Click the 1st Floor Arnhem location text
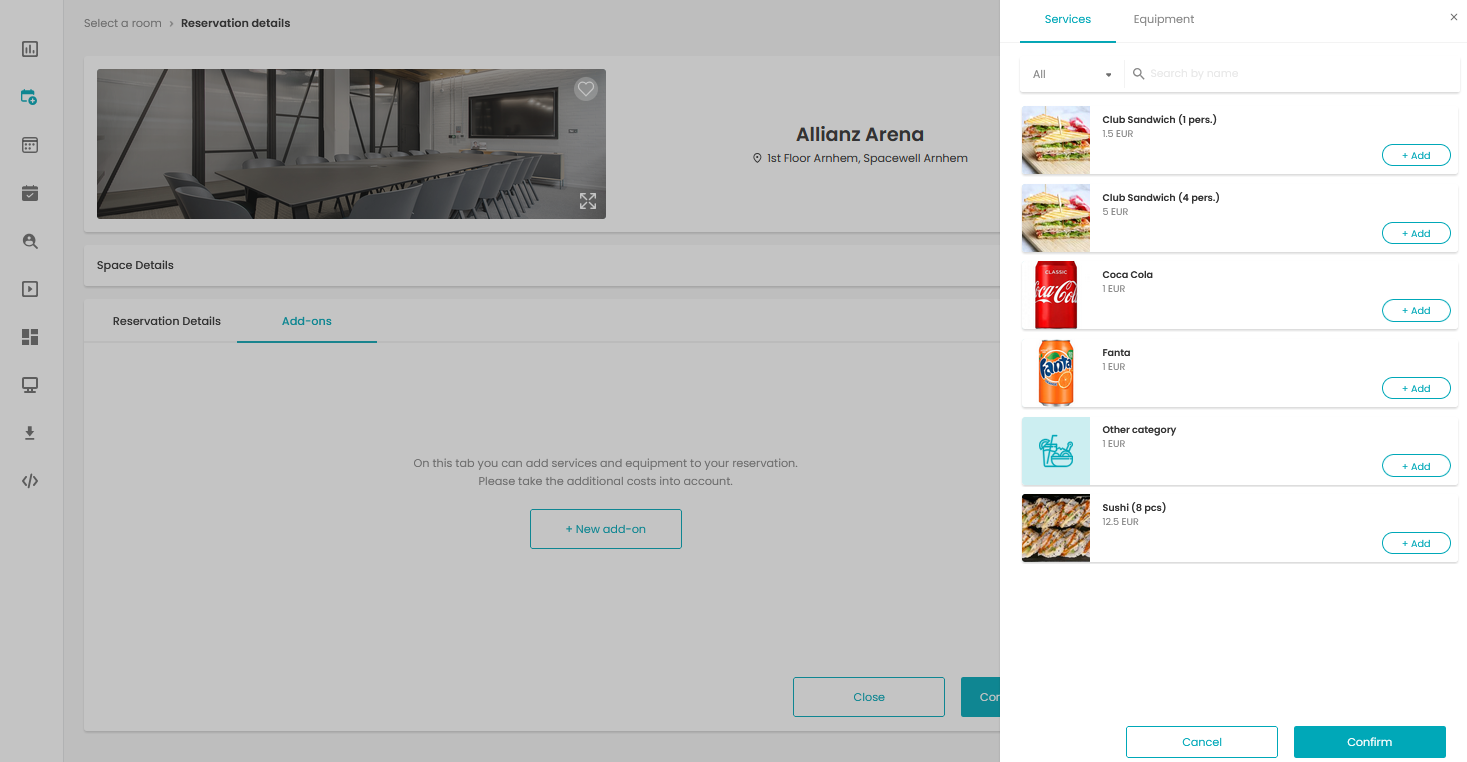Image resolution: width=1467 pixels, height=762 pixels. pos(867,158)
